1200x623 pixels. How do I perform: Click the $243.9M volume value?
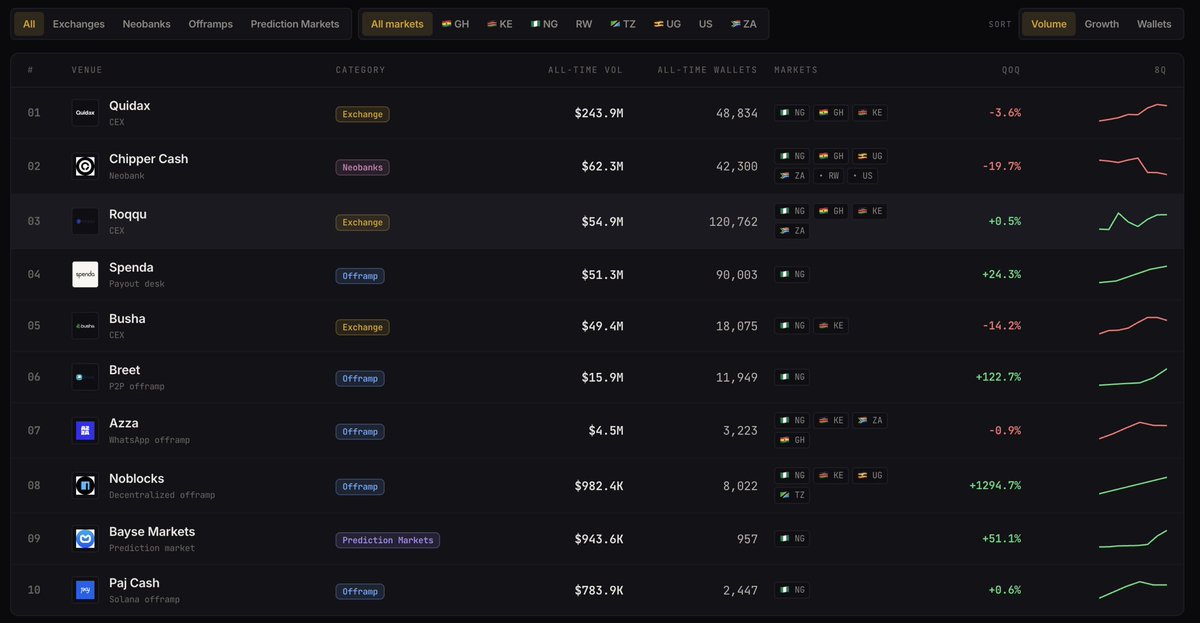pos(598,113)
